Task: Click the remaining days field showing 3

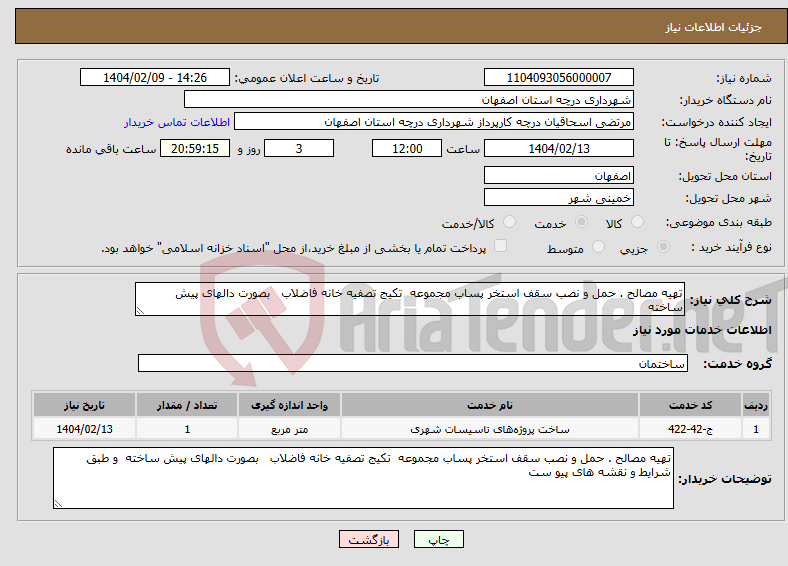Action: [x=299, y=148]
